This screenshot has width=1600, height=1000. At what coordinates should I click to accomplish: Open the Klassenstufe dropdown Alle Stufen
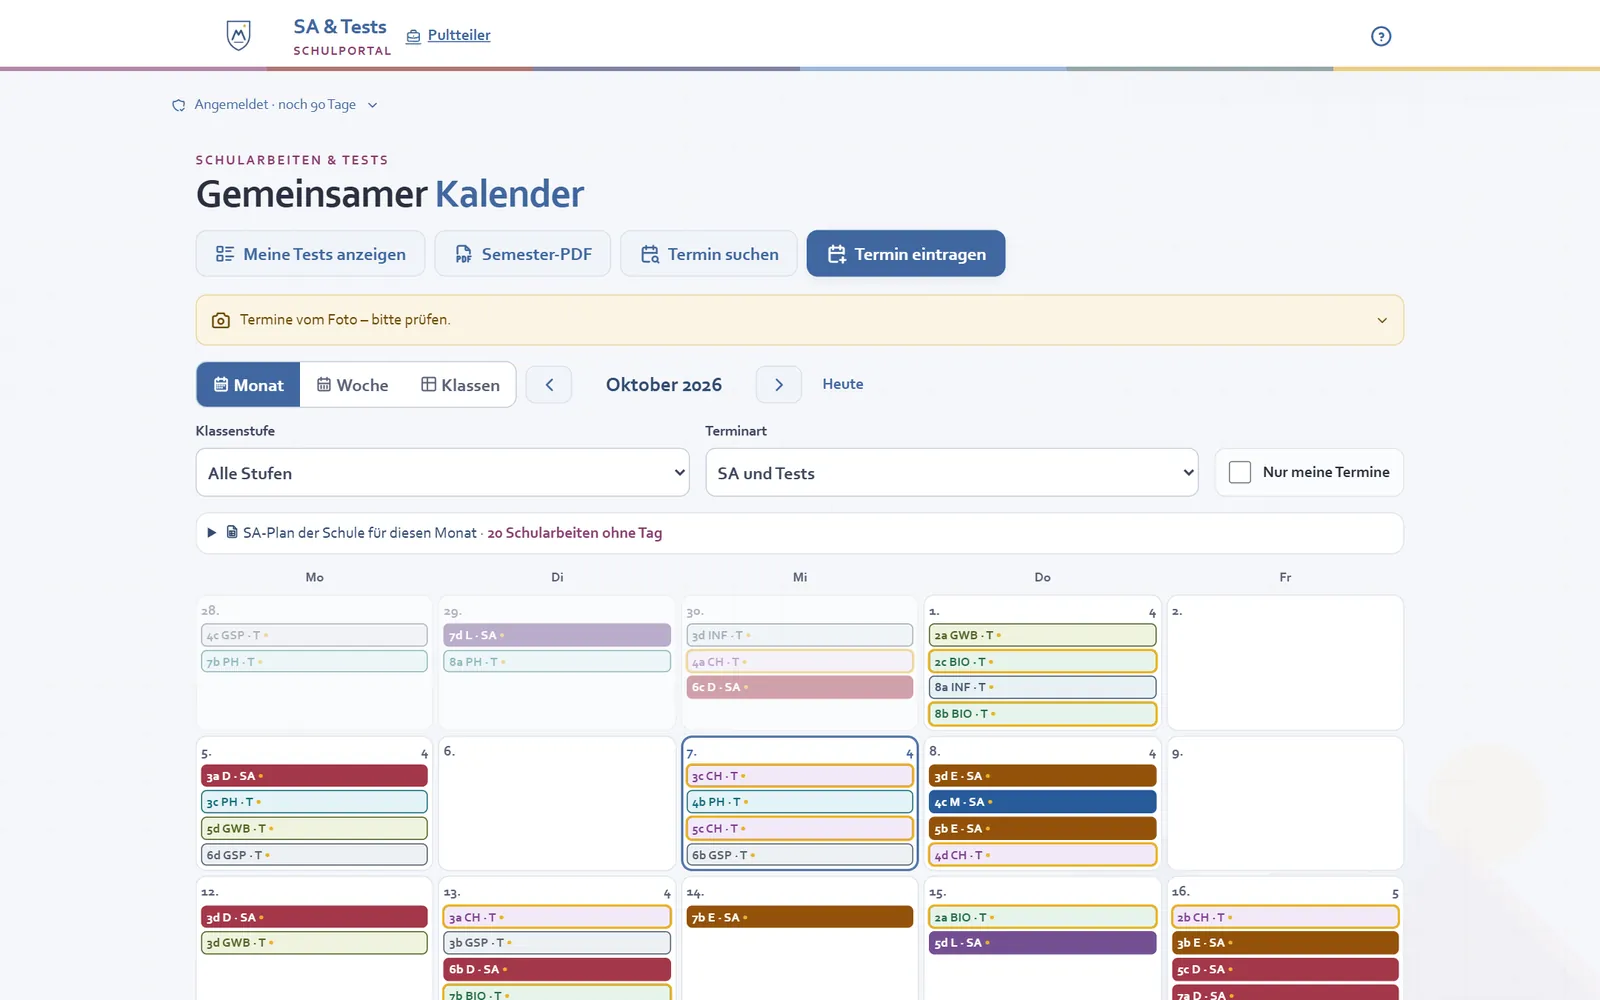pos(442,473)
